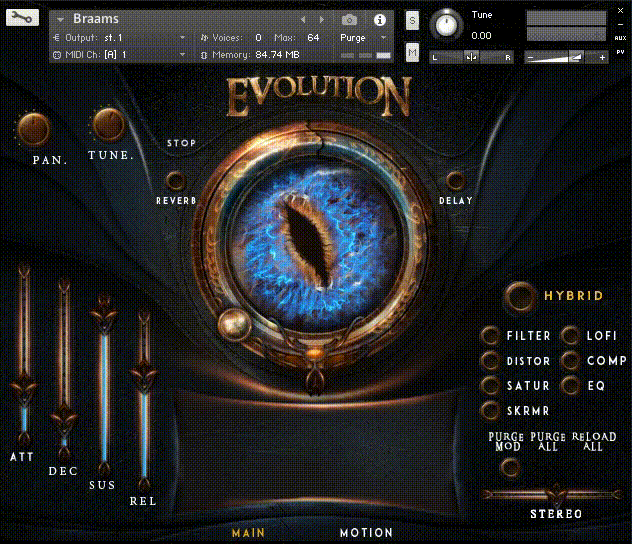Enable the FILTER effect
Image resolution: width=632 pixels, height=544 pixels.
[491, 335]
